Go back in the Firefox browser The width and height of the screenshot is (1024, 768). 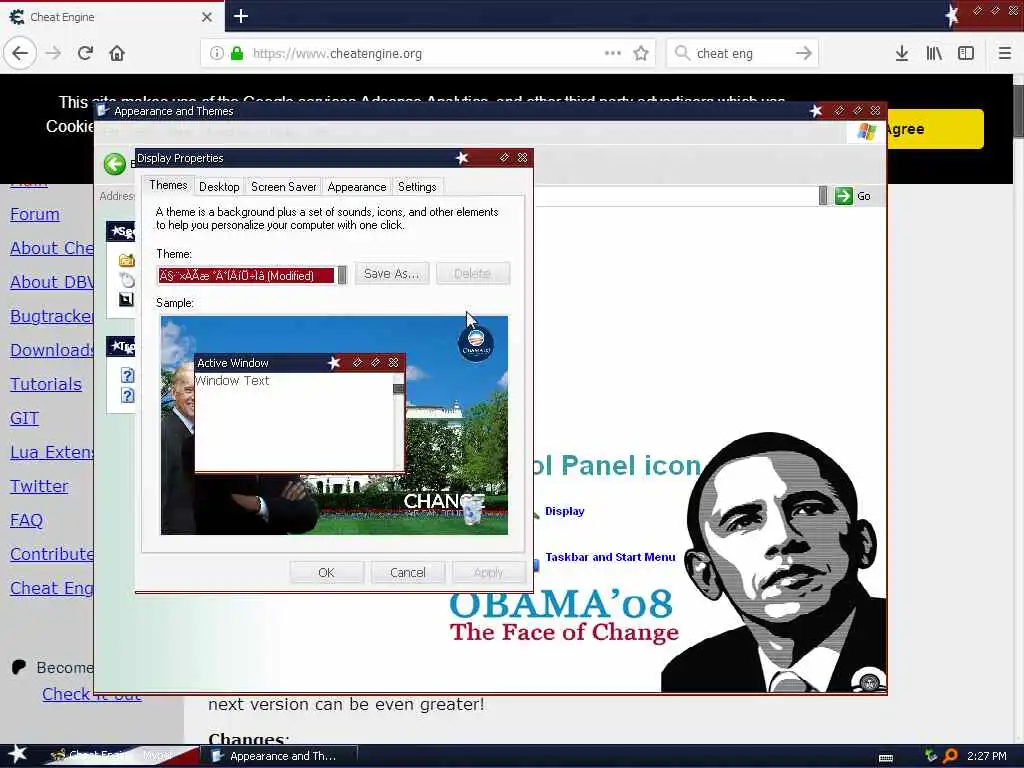click(20, 53)
